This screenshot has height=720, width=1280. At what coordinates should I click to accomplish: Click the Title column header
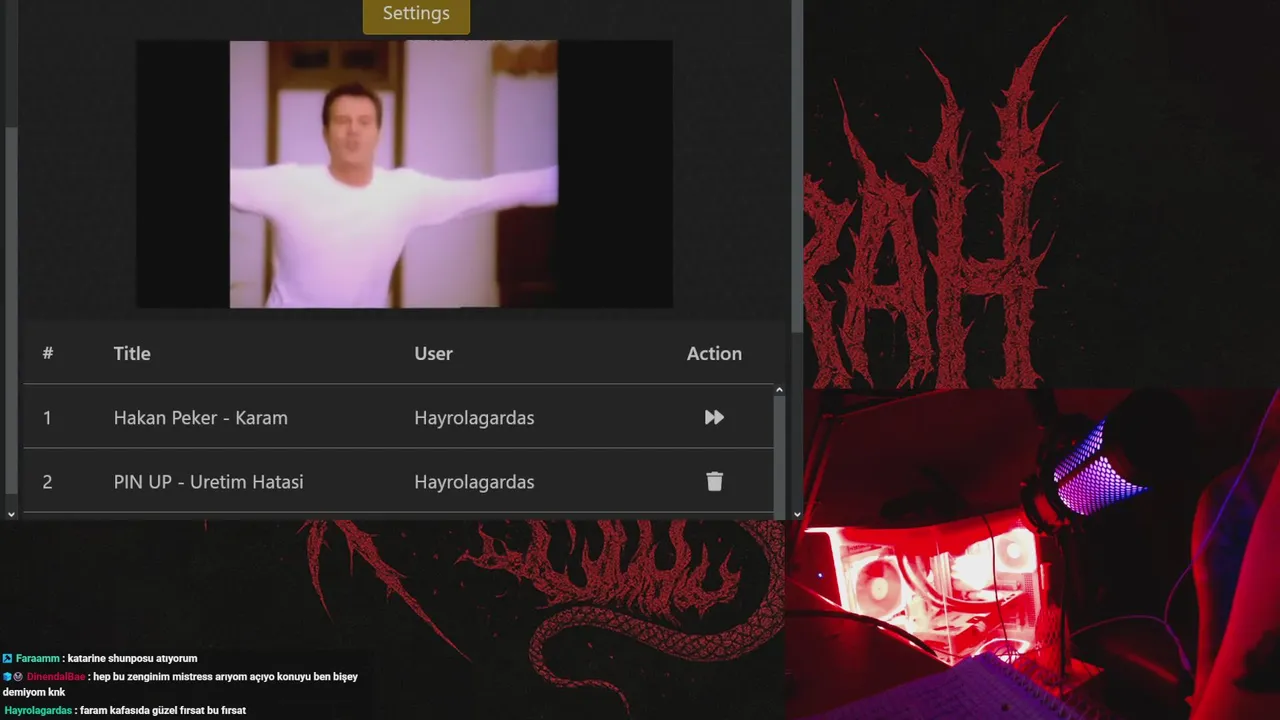(132, 353)
